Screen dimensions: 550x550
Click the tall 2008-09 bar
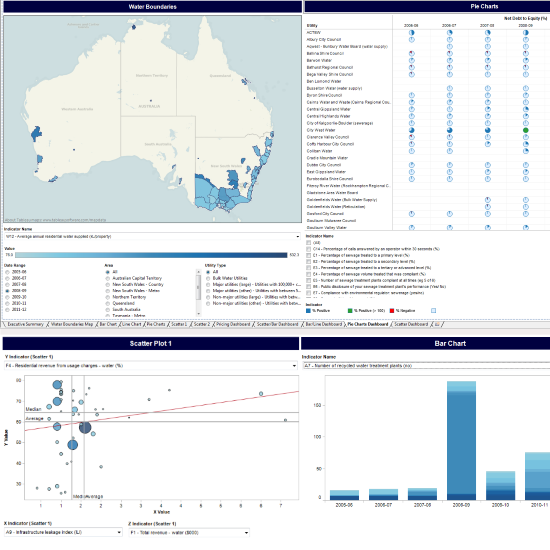point(461,440)
